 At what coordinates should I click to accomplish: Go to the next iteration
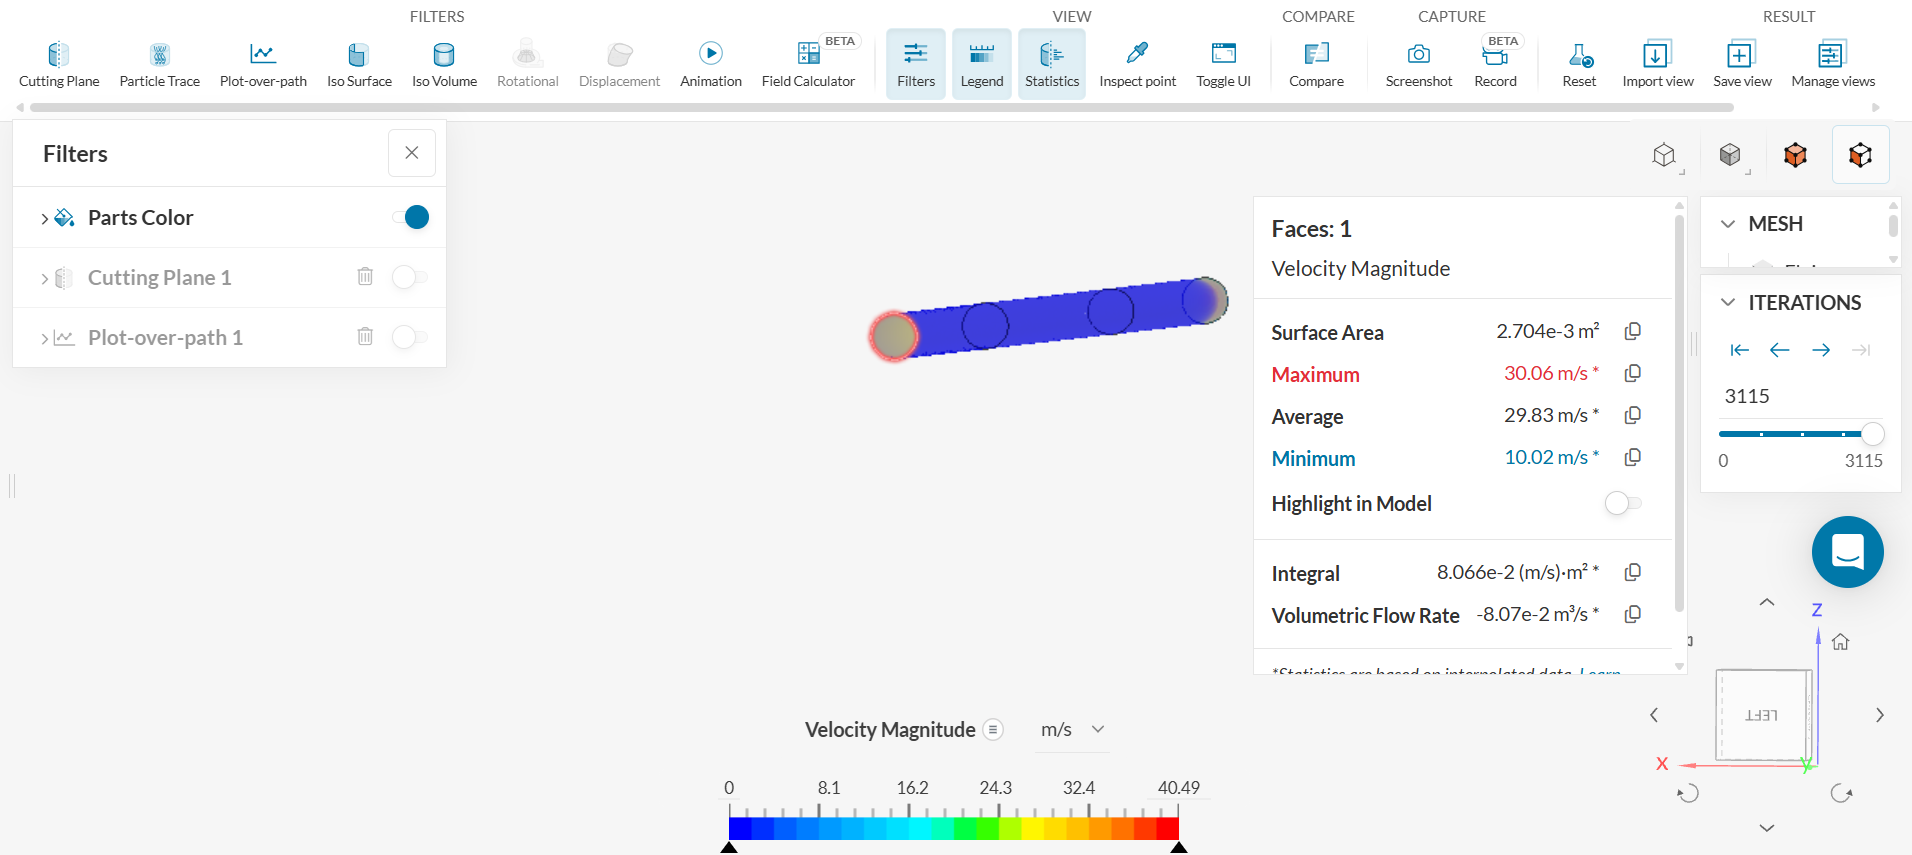[x=1821, y=350]
